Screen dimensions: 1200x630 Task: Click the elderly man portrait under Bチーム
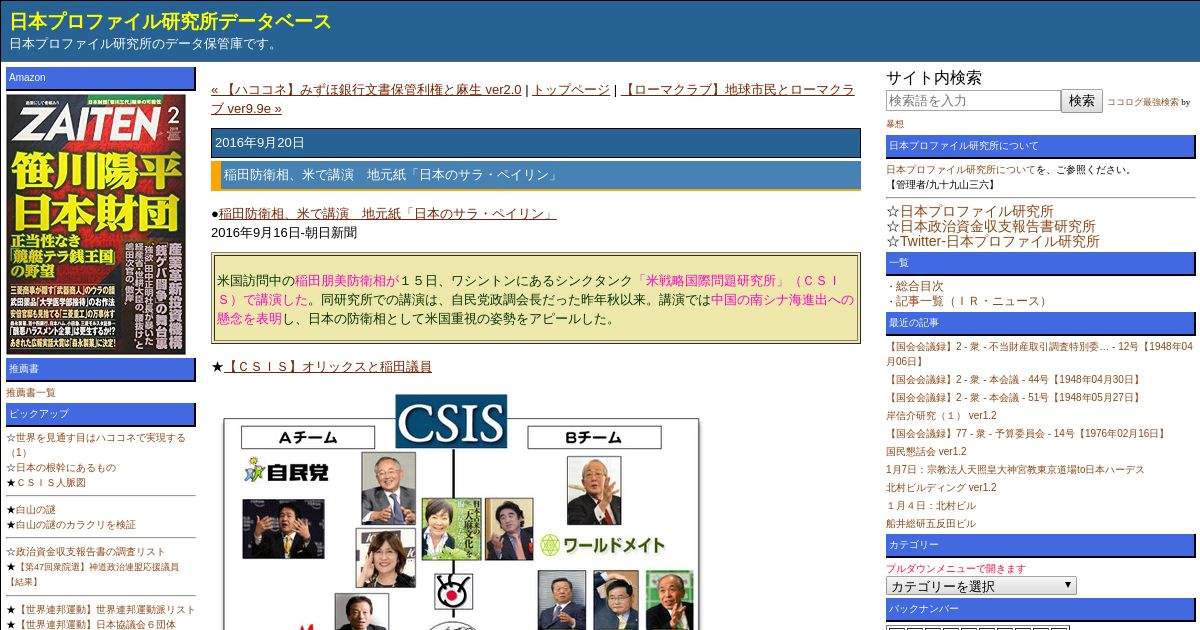click(594, 491)
